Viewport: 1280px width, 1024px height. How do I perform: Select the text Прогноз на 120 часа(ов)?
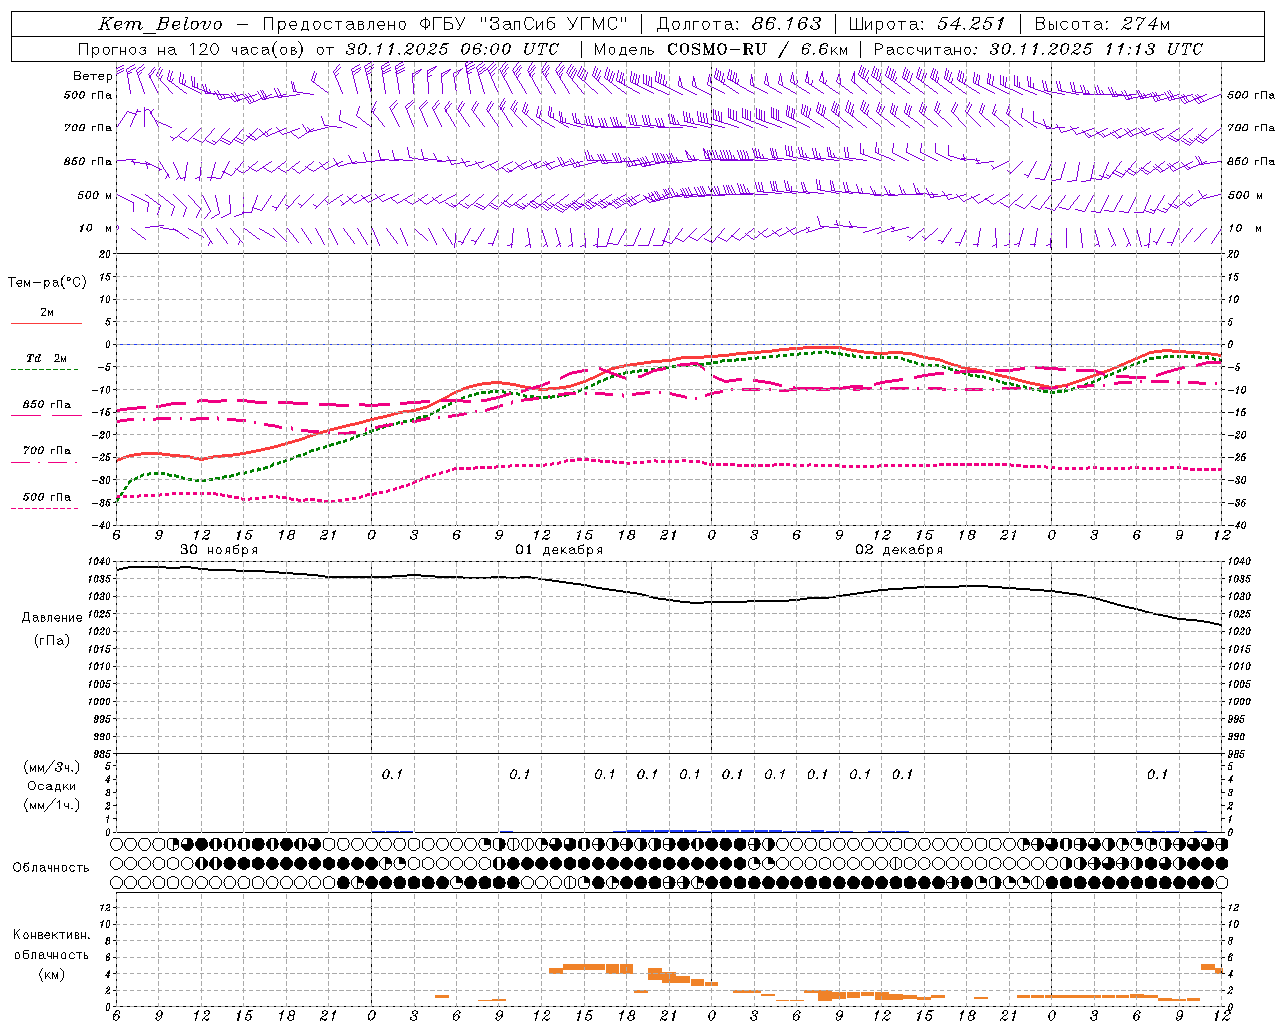point(194,49)
